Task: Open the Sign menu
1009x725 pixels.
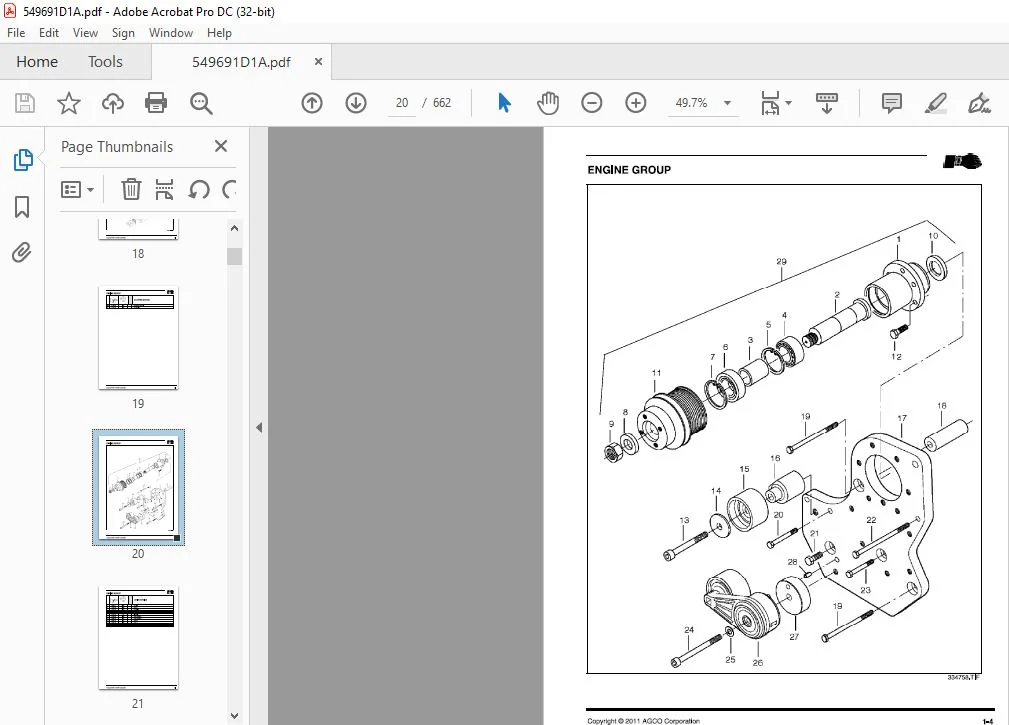Action: [123, 33]
